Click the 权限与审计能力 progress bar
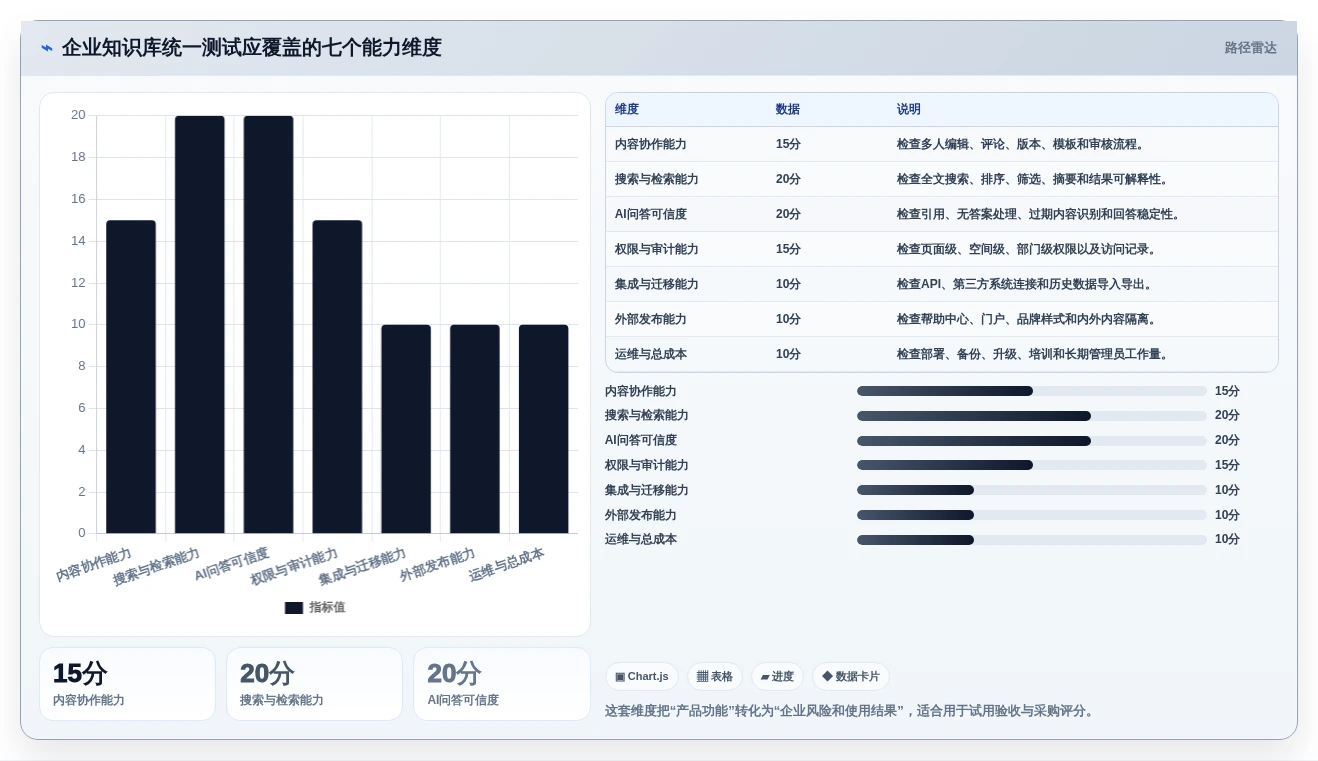 point(1032,465)
